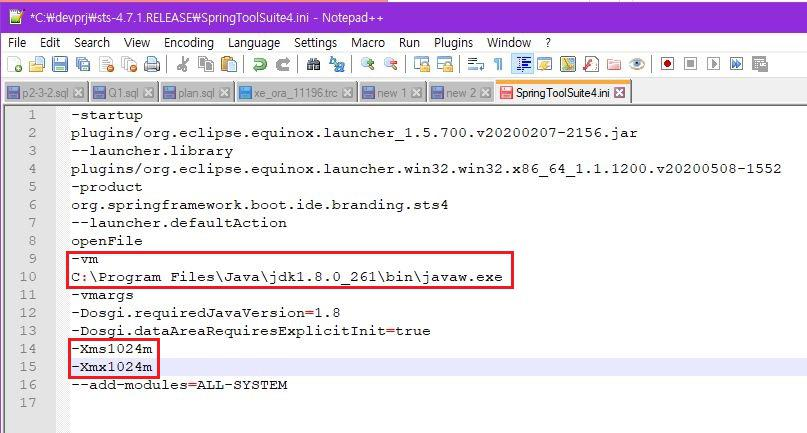Screen dimensions: 807x433
Task: Click Save recorded macro icon
Action: pyautogui.click(x=760, y=64)
